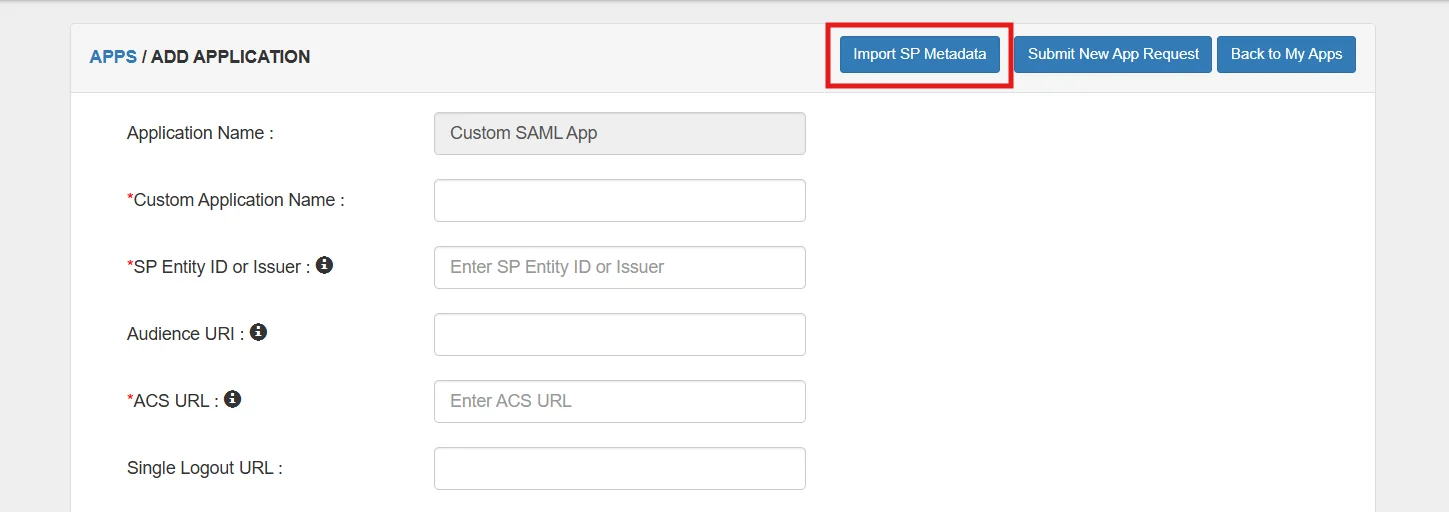Select the 'SP Entity ID or Issuer :' label
The height and width of the screenshot is (512, 1449).
(219, 267)
